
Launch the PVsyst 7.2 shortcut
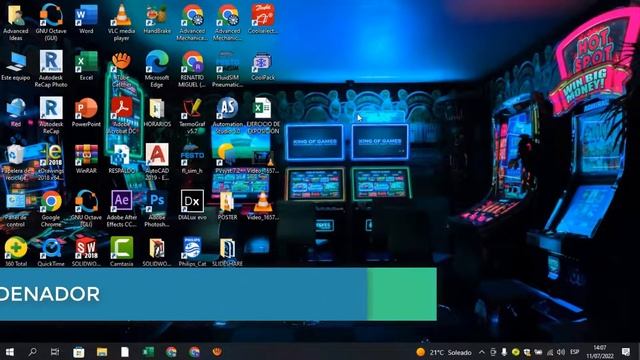[227, 159]
